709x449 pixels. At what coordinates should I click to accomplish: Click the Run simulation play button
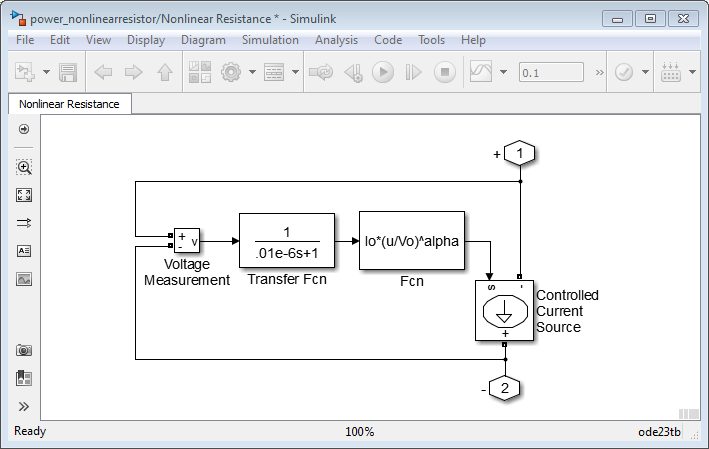point(382,73)
